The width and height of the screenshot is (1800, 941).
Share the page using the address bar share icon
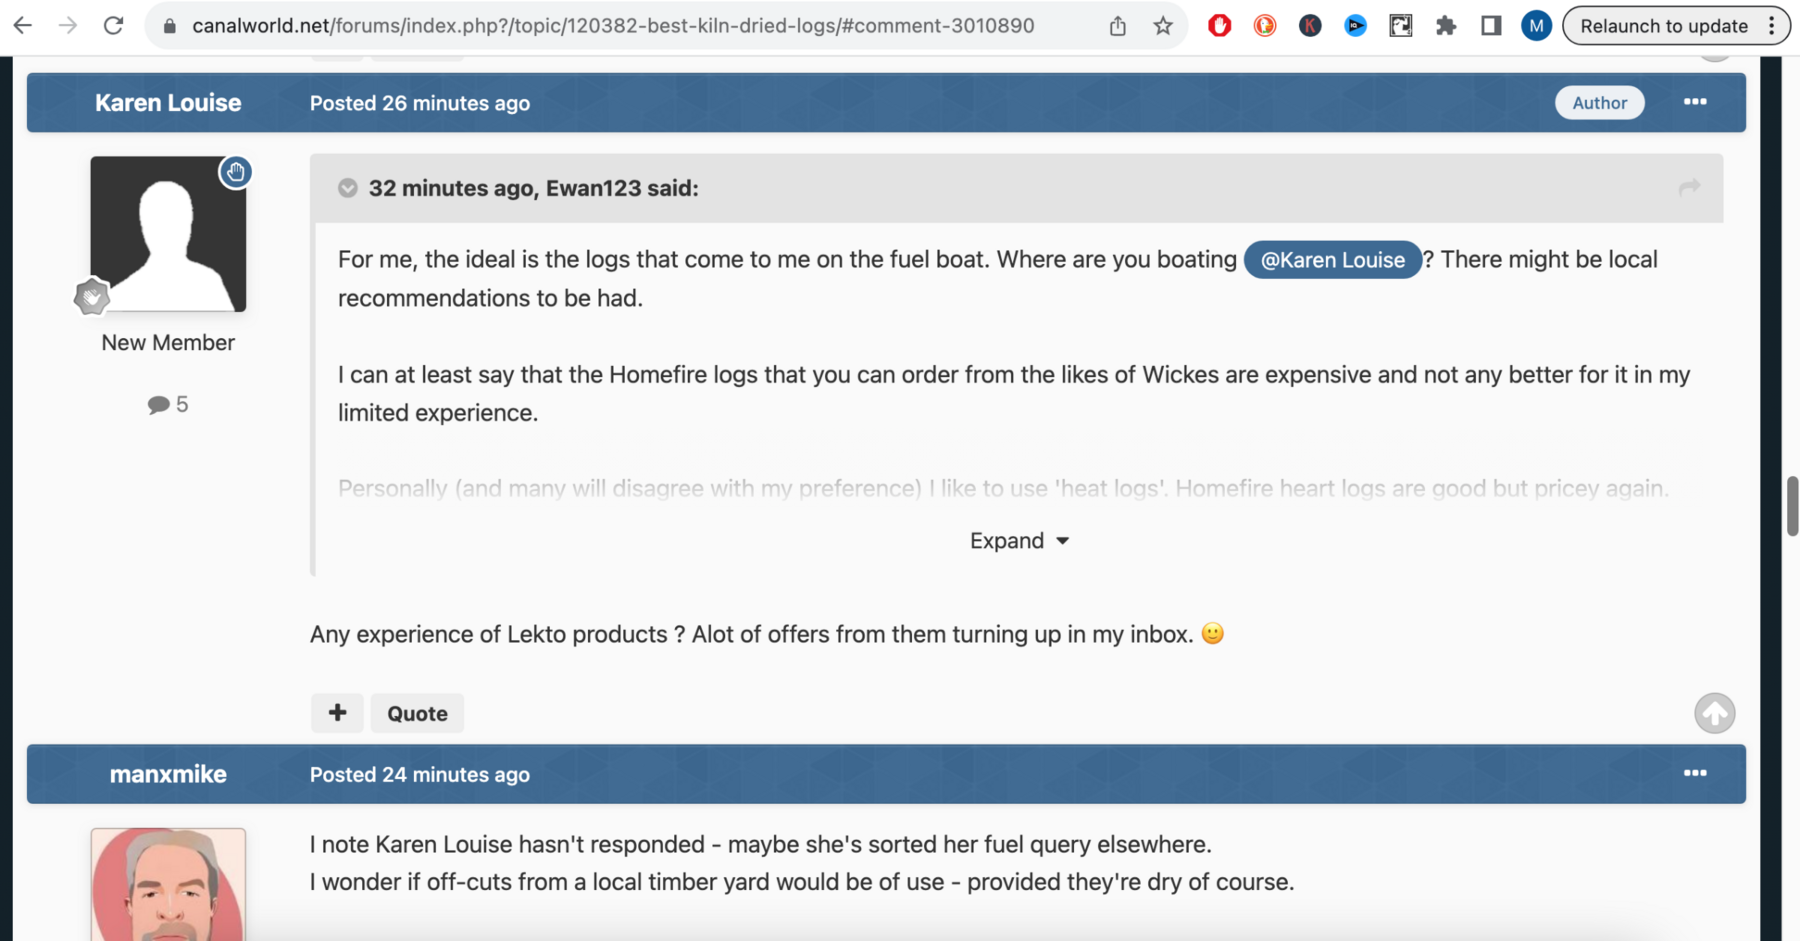[1117, 25]
